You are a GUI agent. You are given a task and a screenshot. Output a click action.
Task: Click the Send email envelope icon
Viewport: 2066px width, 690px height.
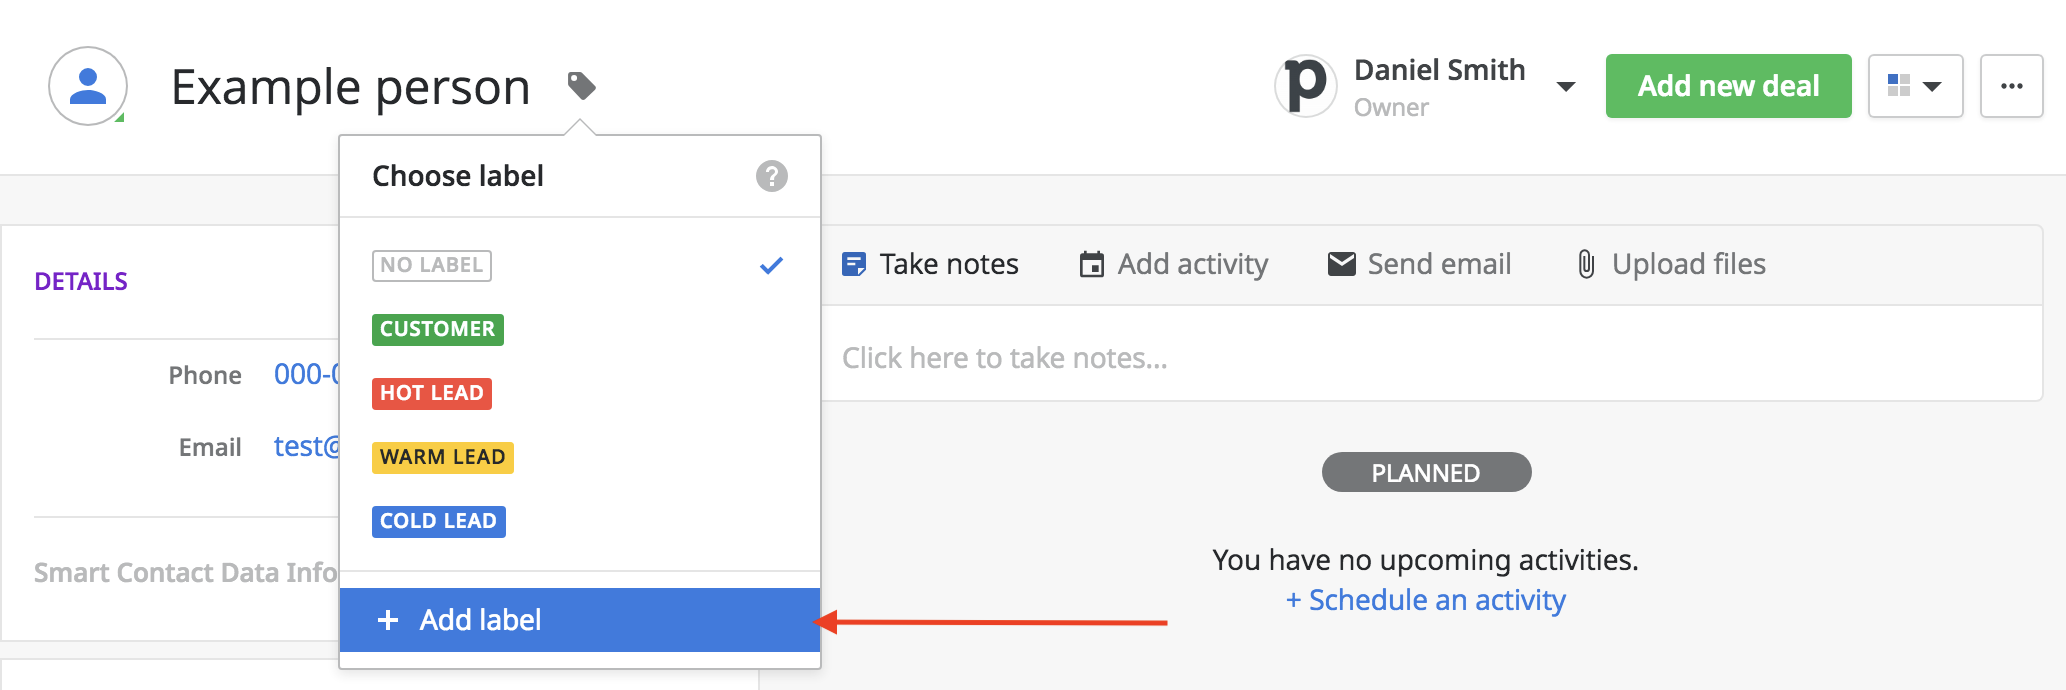(x=1341, y=264)
